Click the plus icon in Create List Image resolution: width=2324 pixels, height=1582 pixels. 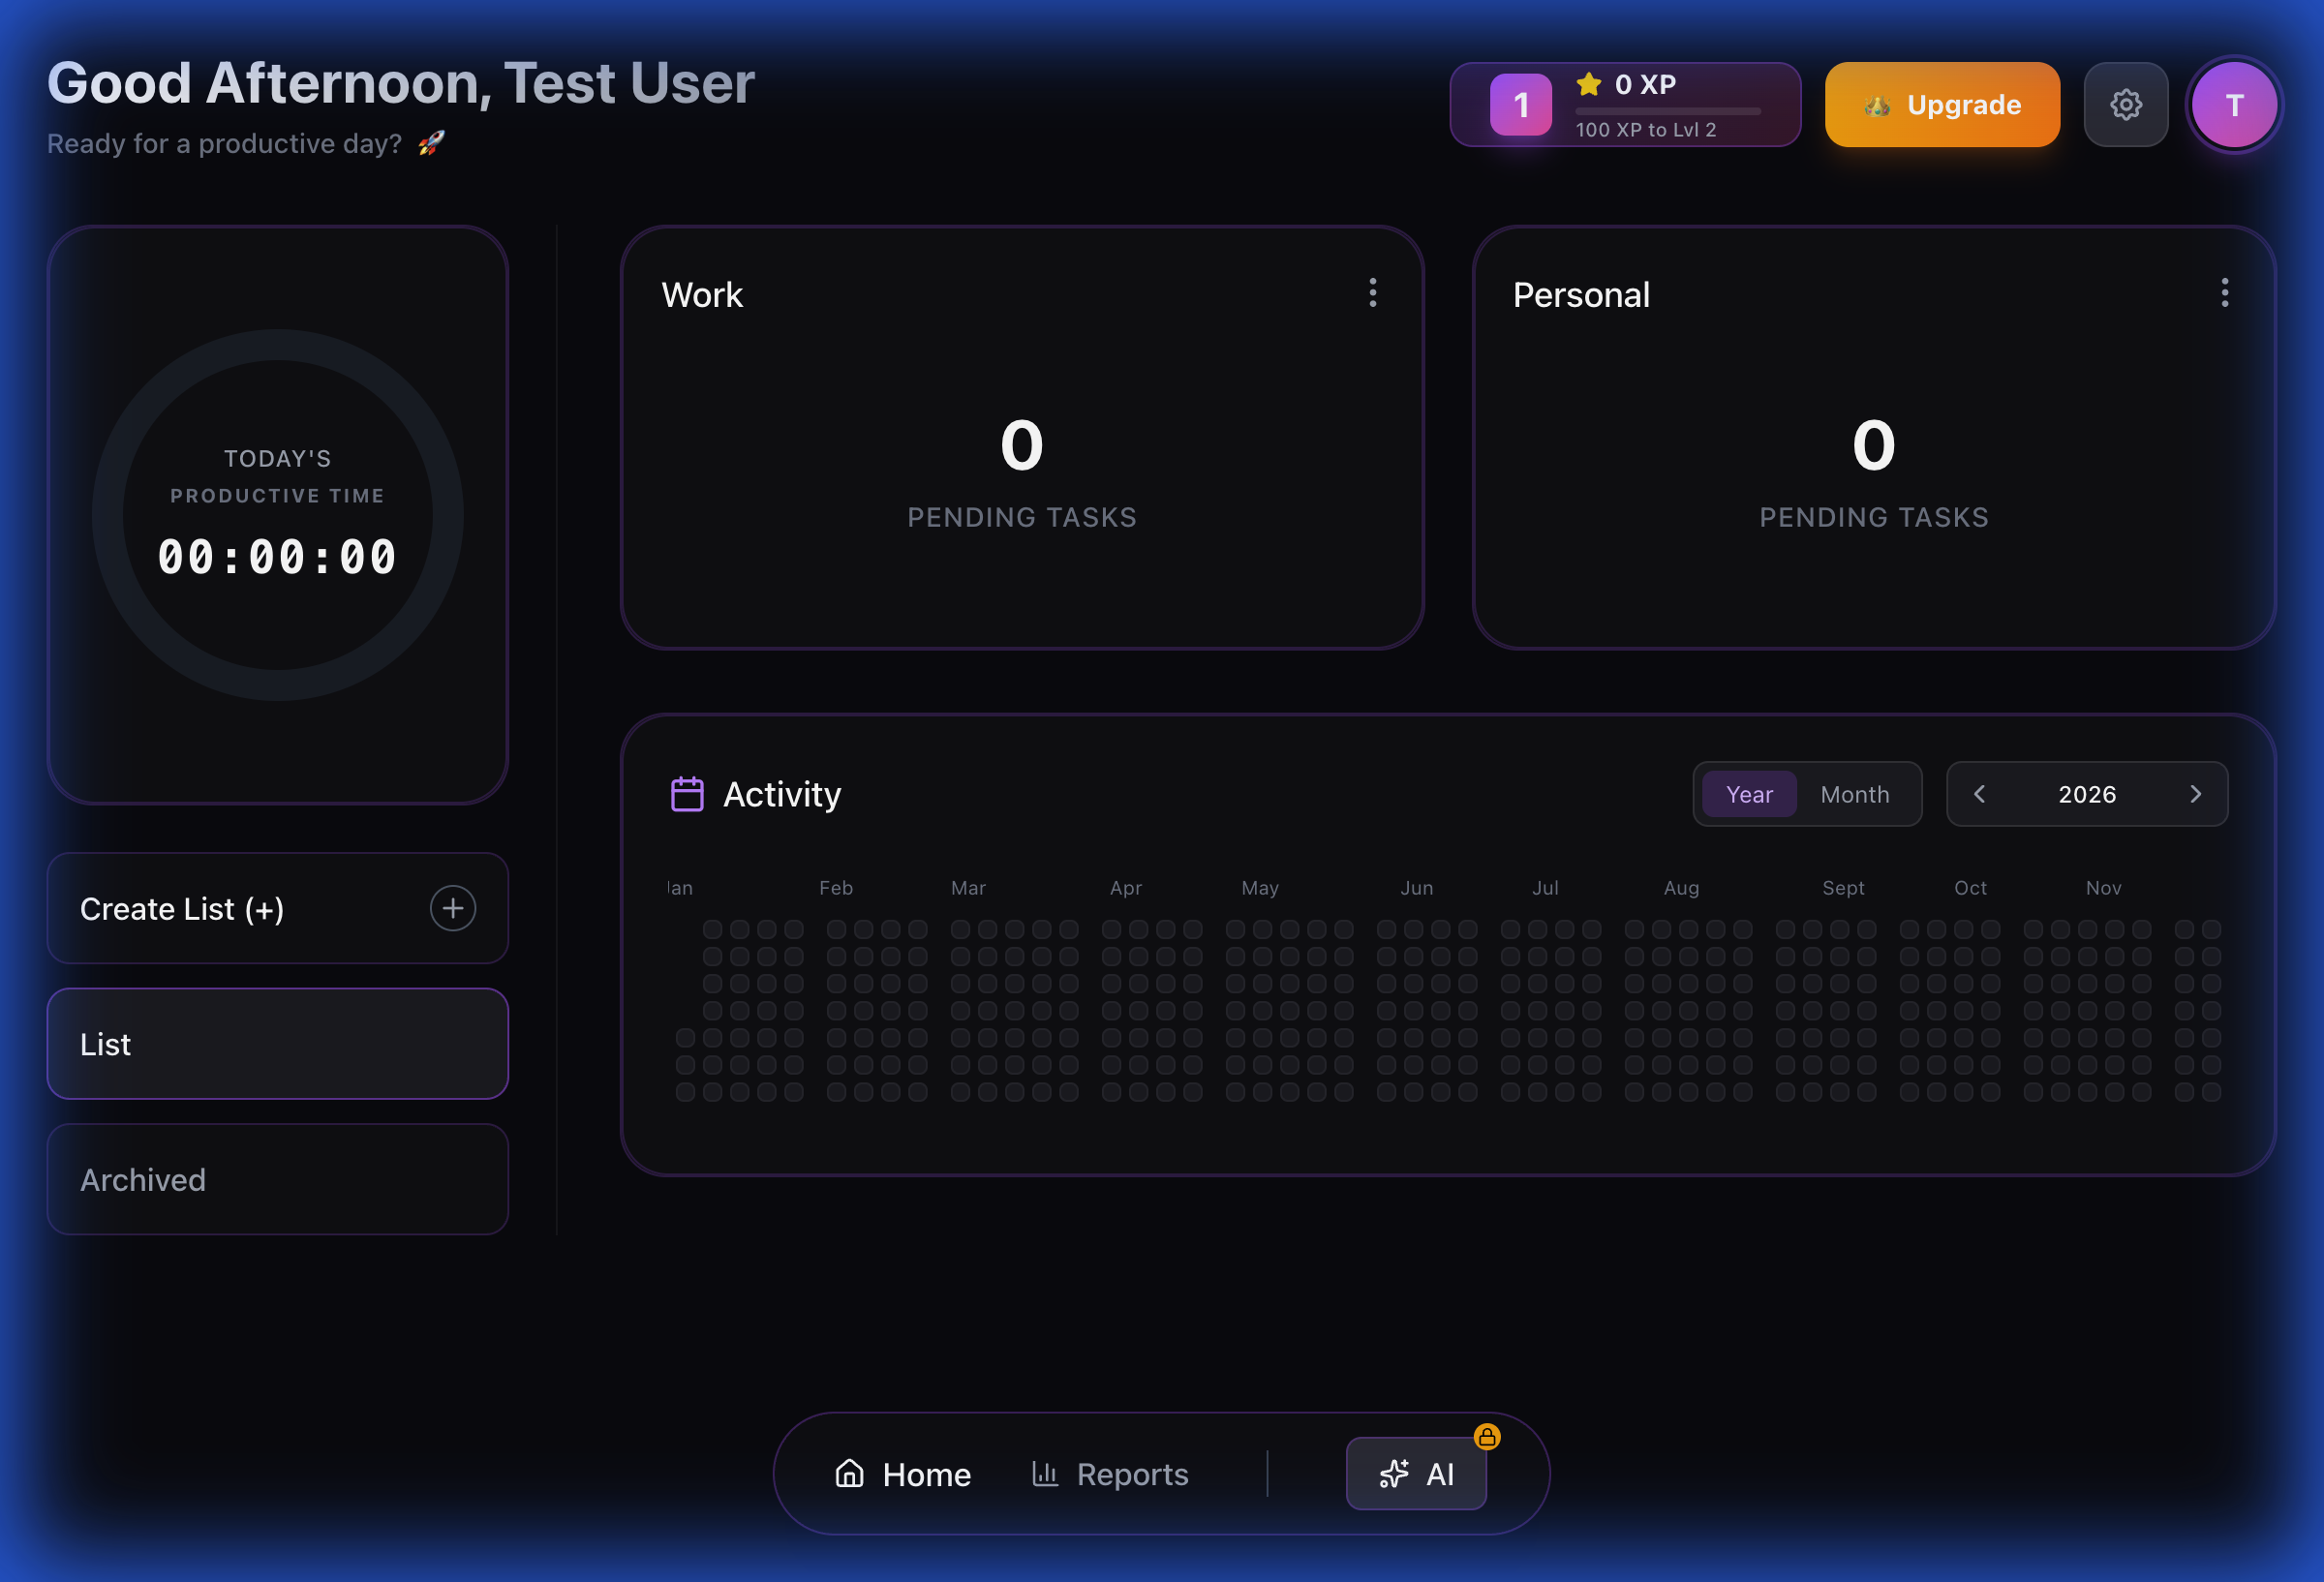[x=453, y=908]
